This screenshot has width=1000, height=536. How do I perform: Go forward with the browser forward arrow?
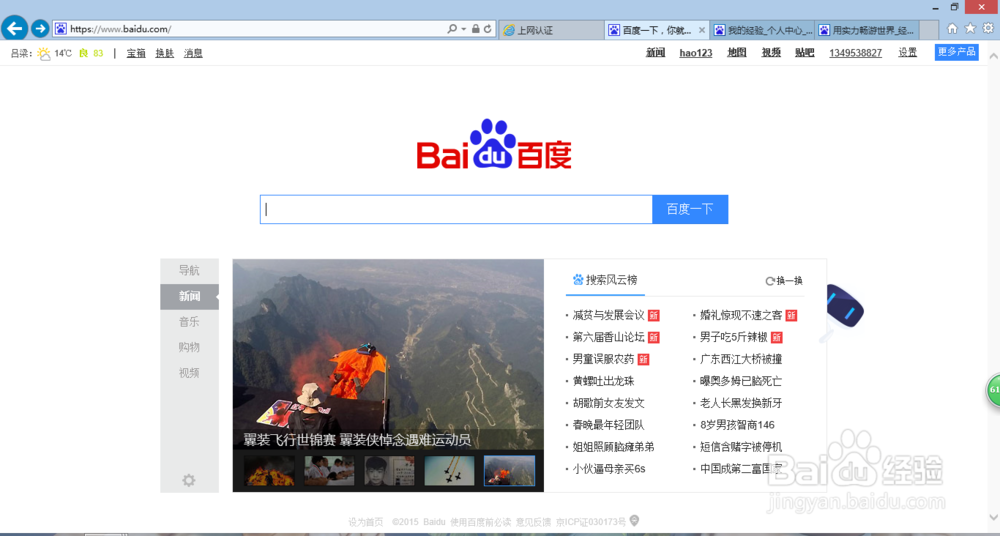tap(40, 28)
